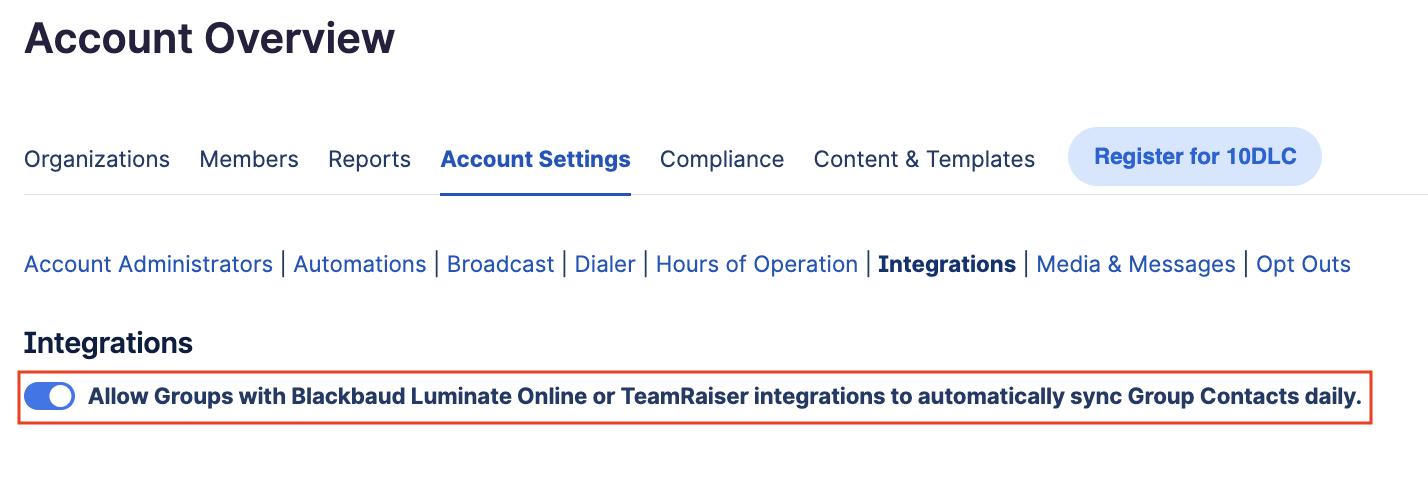
Task: Open the Media & Messages link
Action: click(x=1136, y=264)
